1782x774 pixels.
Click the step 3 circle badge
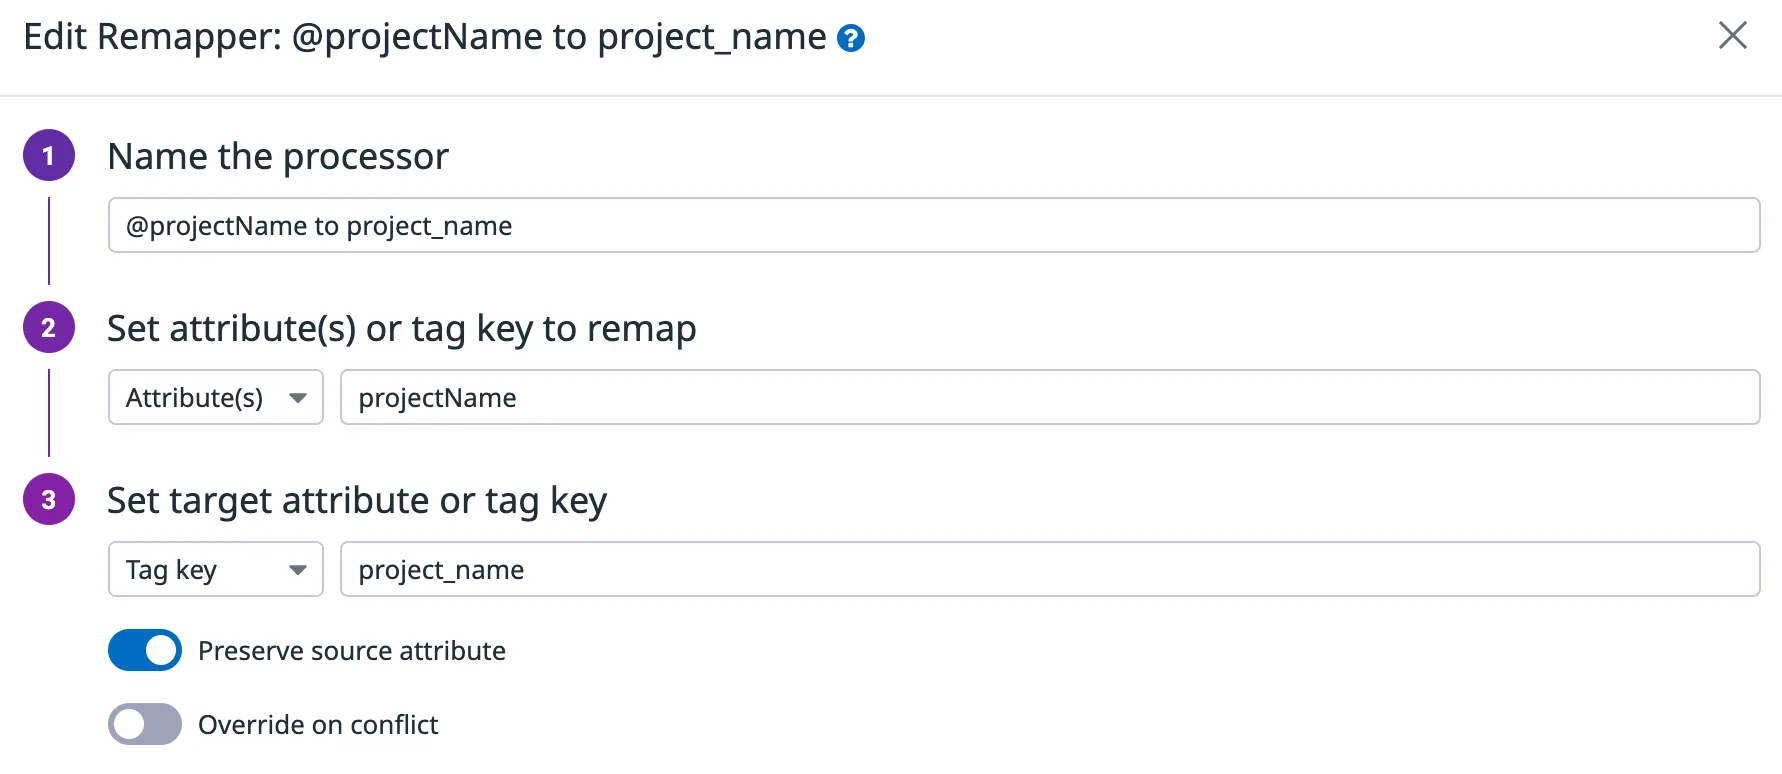pos(49,499)
